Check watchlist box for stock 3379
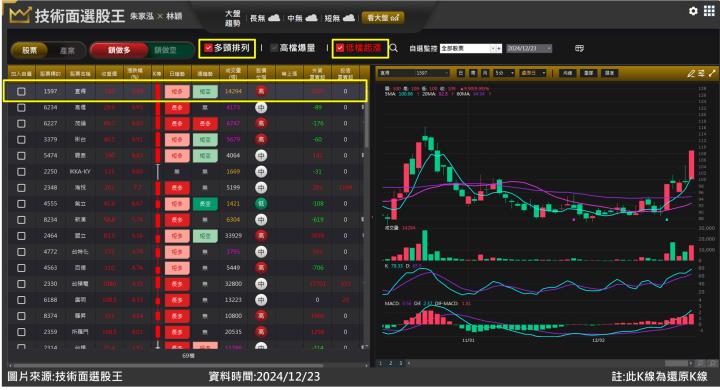The image size is (720, 390). (21, 140)
